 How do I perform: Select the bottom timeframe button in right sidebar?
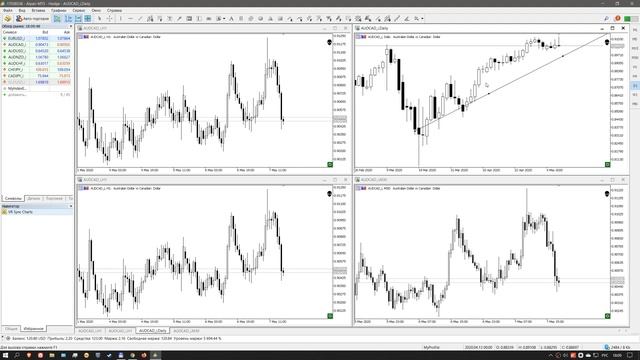pos(635,104)
